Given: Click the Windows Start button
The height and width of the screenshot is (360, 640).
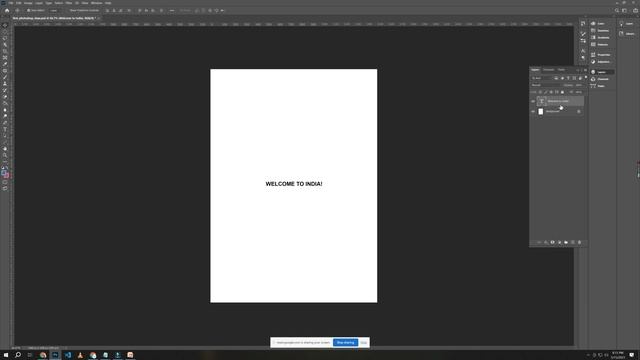Looking at the screenshot, I should 6,355.
